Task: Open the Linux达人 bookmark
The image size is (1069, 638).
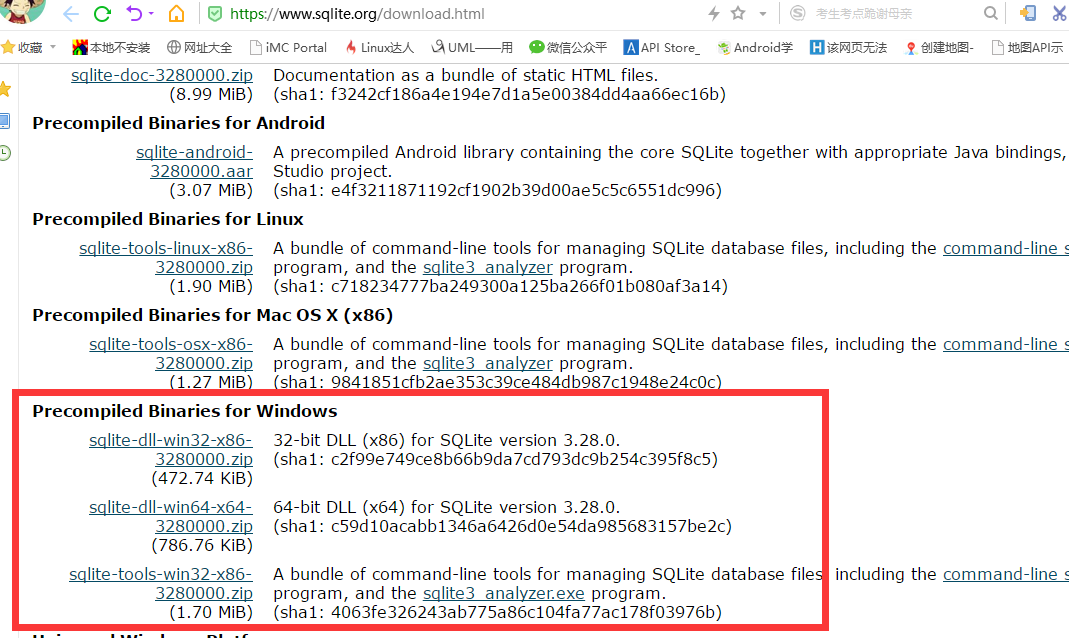Action: pyautogui.click(x=379, y=47)
